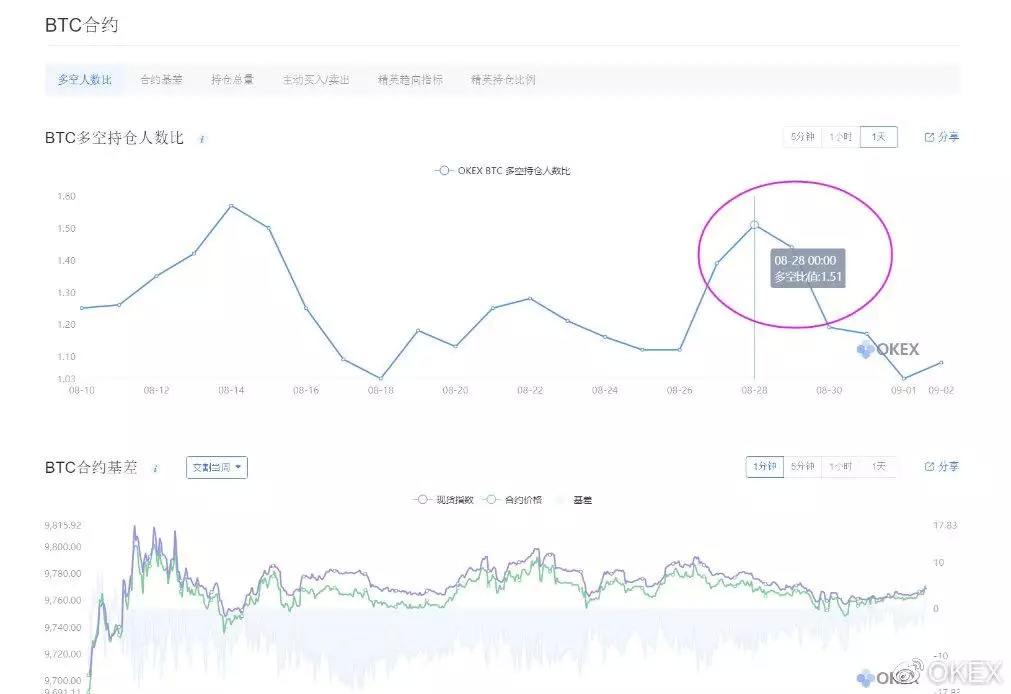Click the 08-14 peak data point on chart

point(231,206)
